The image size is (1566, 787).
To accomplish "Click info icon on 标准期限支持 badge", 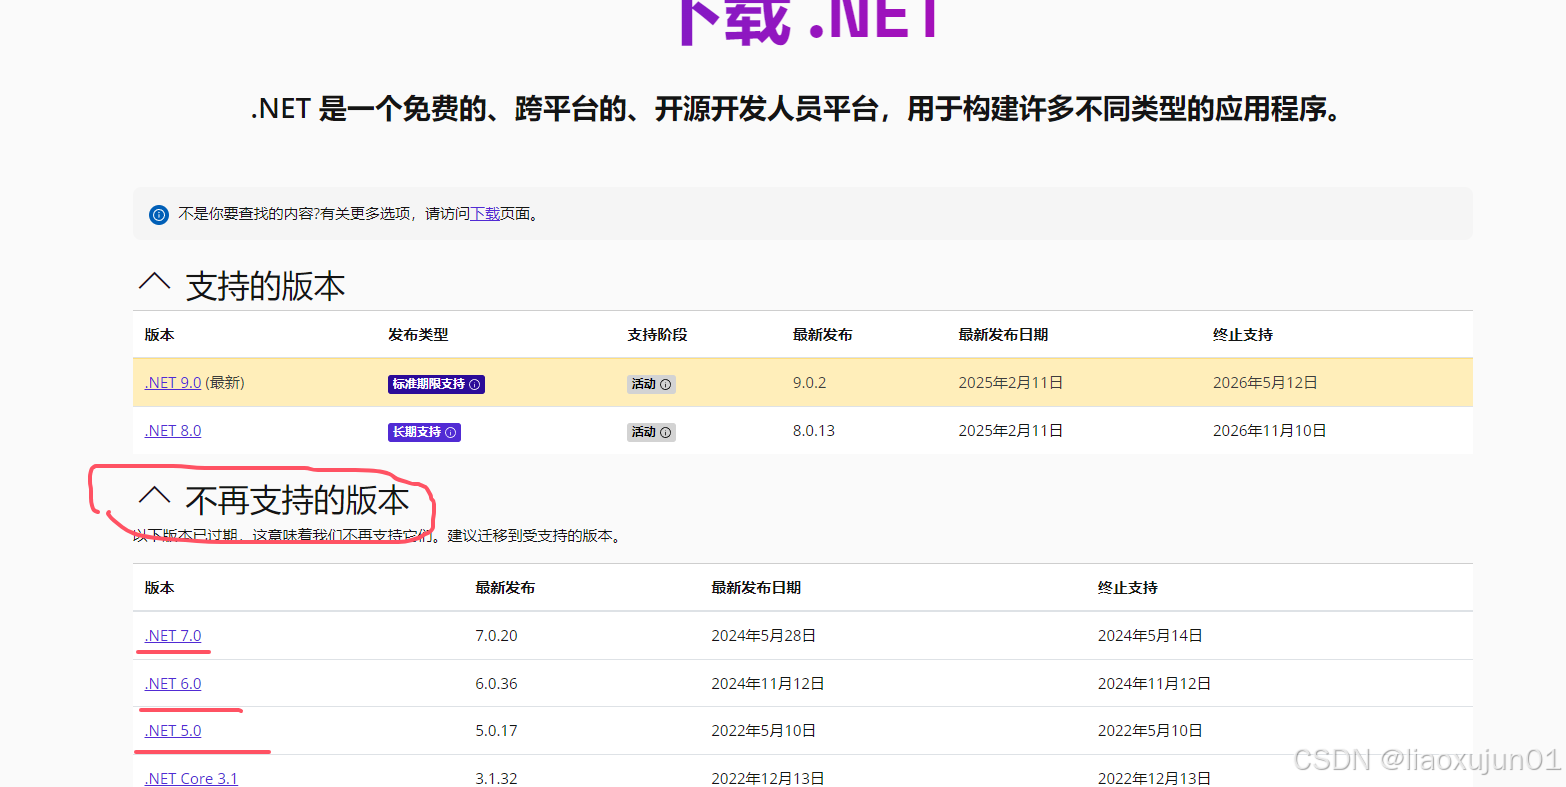I will click(475, 384).
